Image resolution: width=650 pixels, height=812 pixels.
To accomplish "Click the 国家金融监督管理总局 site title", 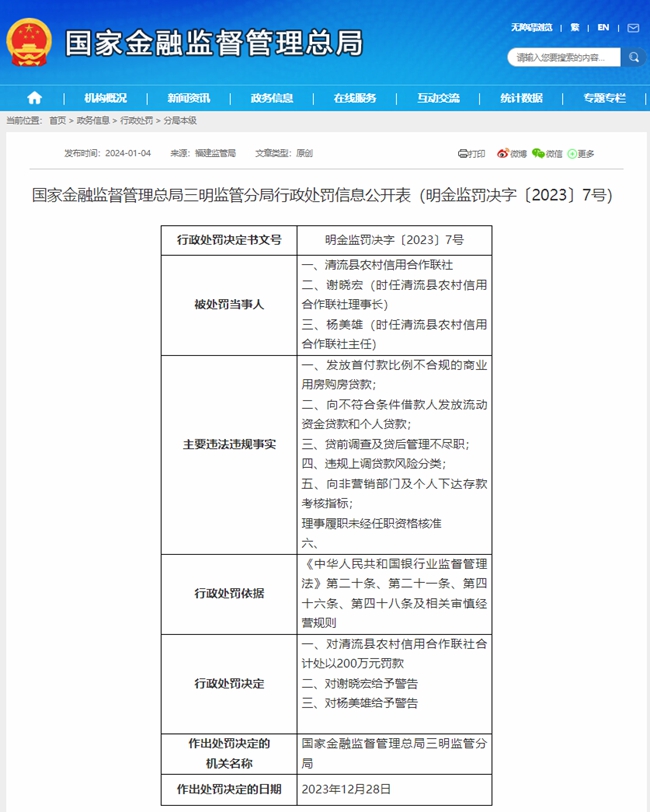I will click(214, 43).
